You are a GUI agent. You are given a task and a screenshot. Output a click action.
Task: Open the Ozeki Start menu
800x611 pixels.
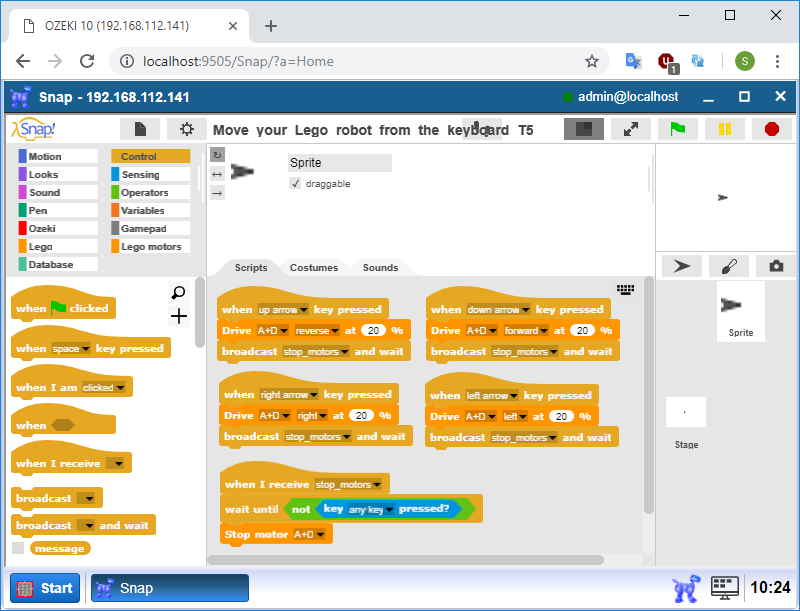coord(45,588)
